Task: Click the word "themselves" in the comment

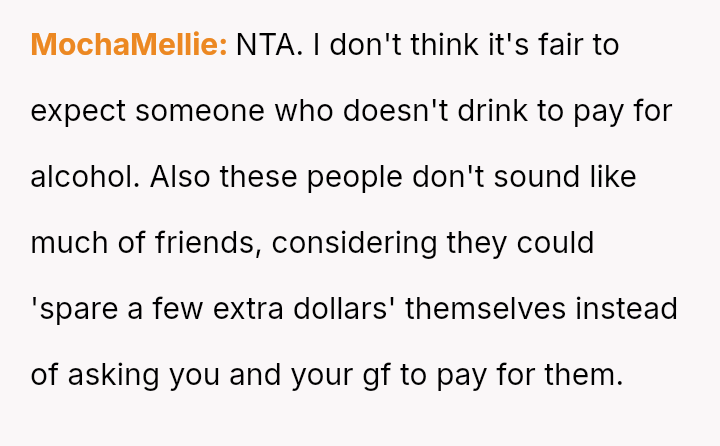Action: 487,309
